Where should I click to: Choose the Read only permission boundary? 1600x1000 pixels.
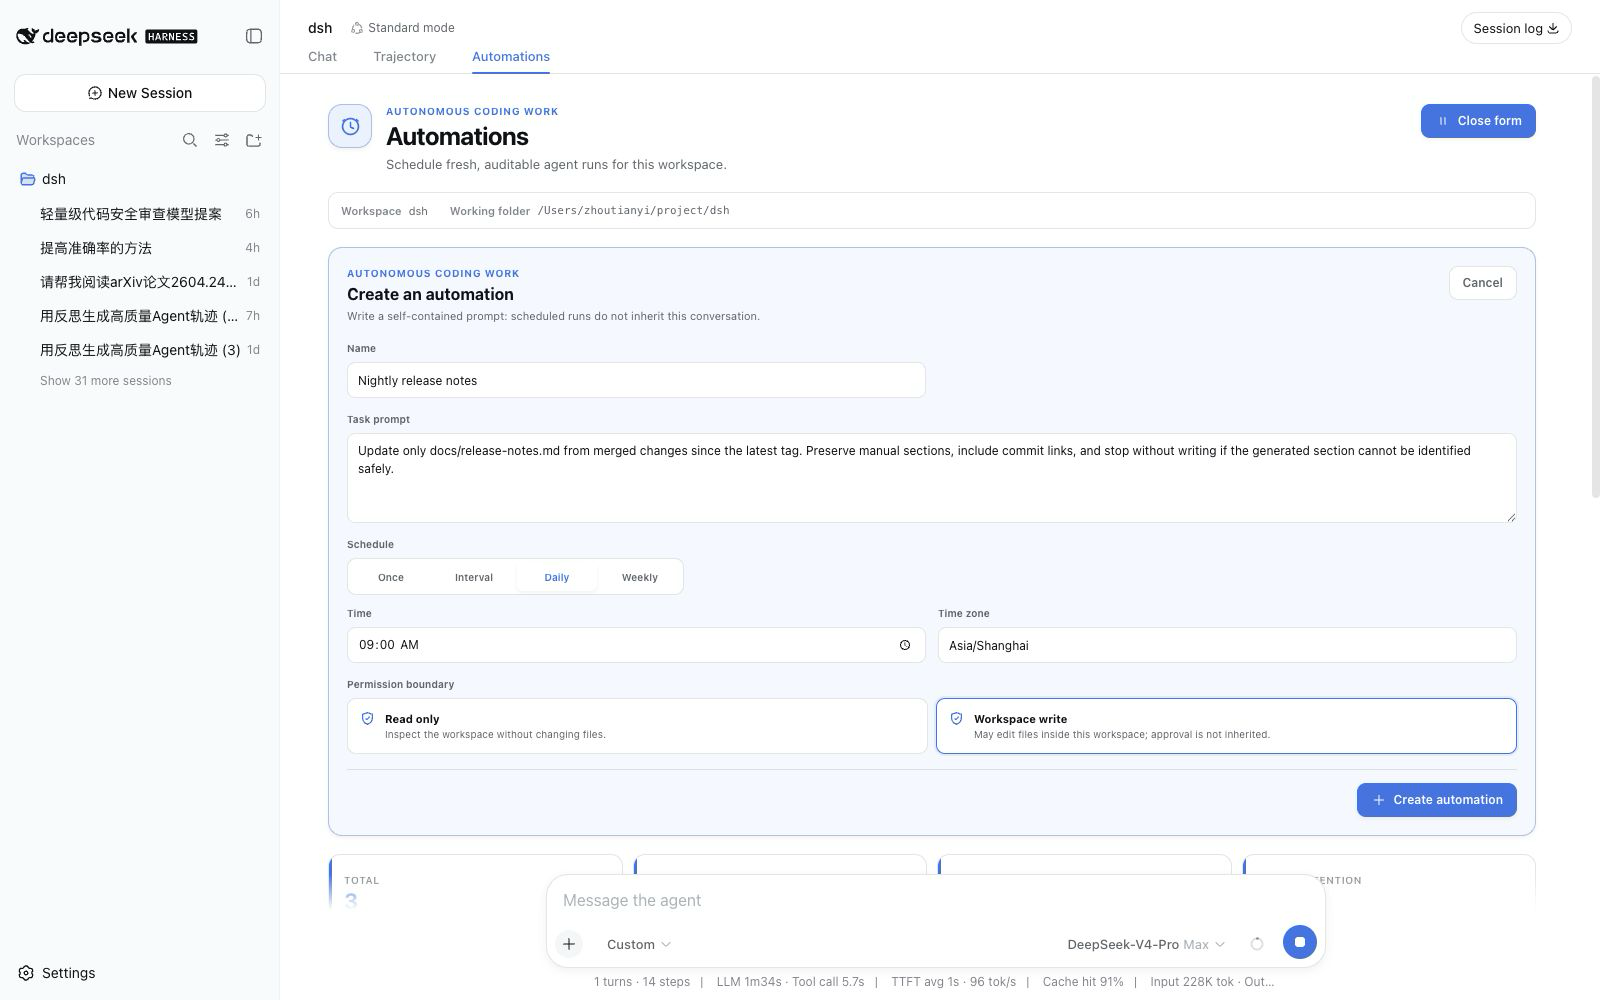pyautogui.click(x=637, y=726)
